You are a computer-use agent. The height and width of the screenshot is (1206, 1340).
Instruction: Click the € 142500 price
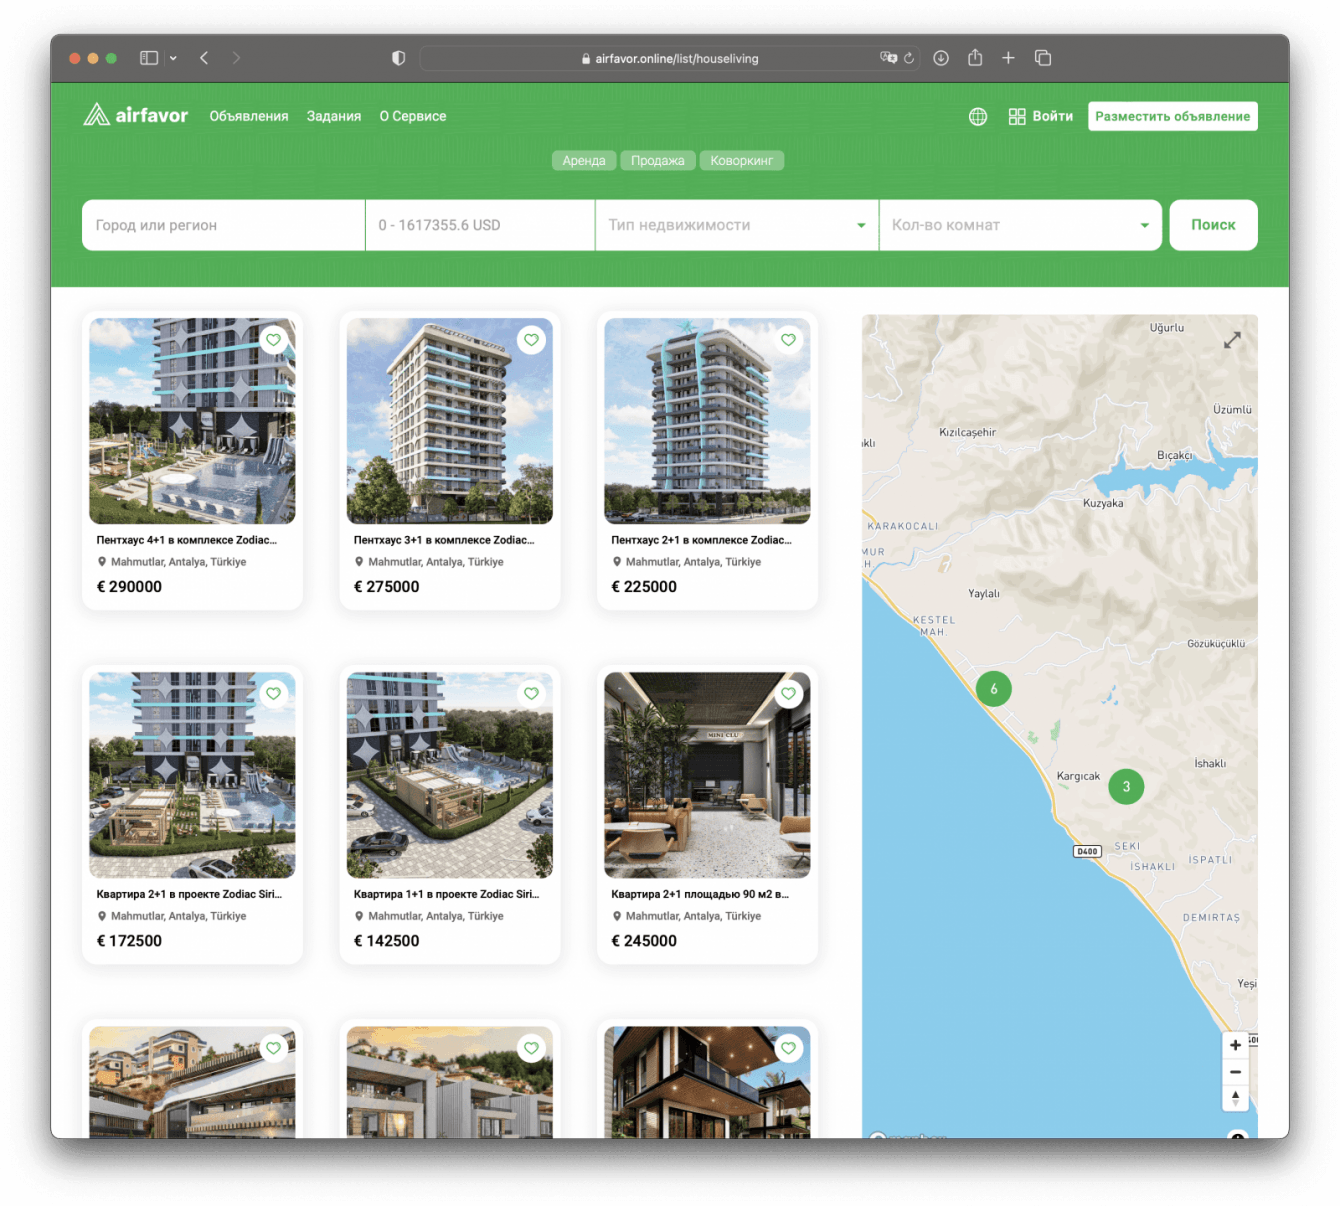pos(387,941)
